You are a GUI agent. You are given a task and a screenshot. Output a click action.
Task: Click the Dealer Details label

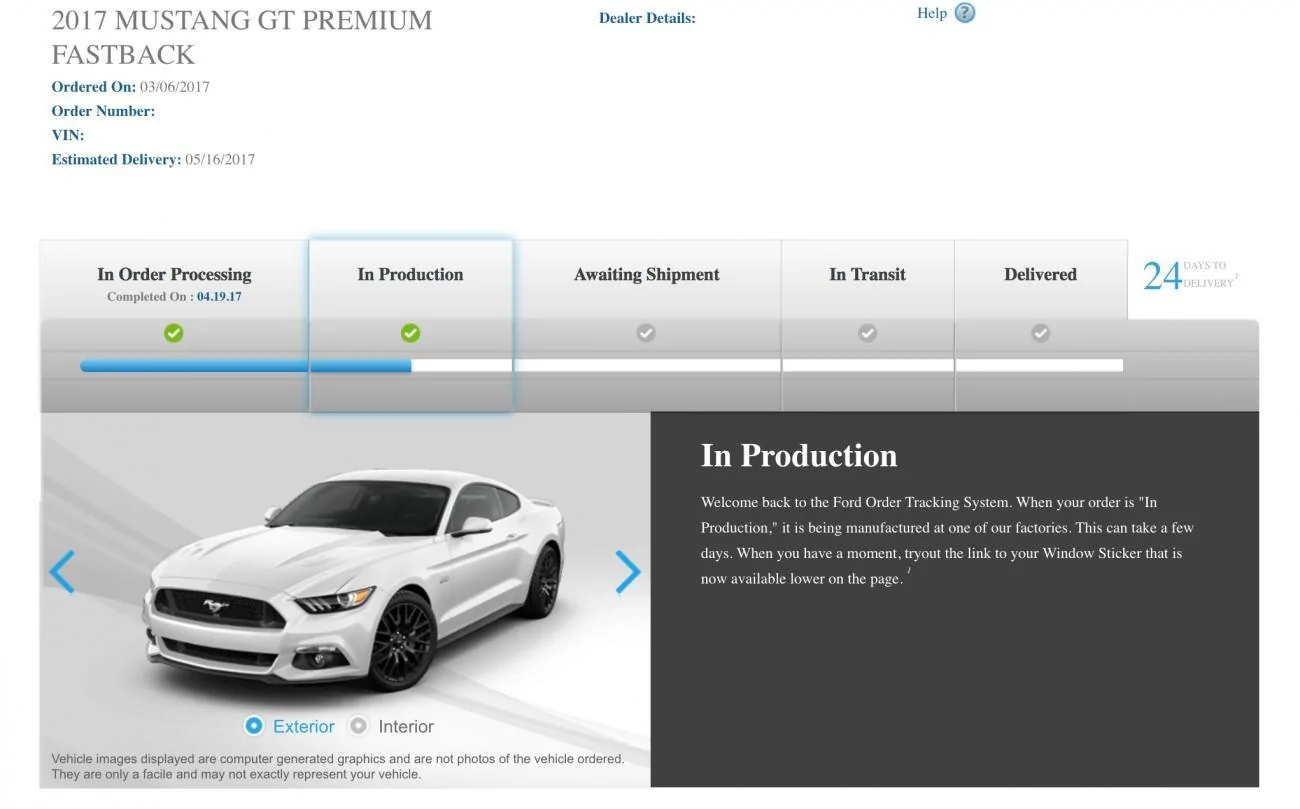tap(647, 18)
